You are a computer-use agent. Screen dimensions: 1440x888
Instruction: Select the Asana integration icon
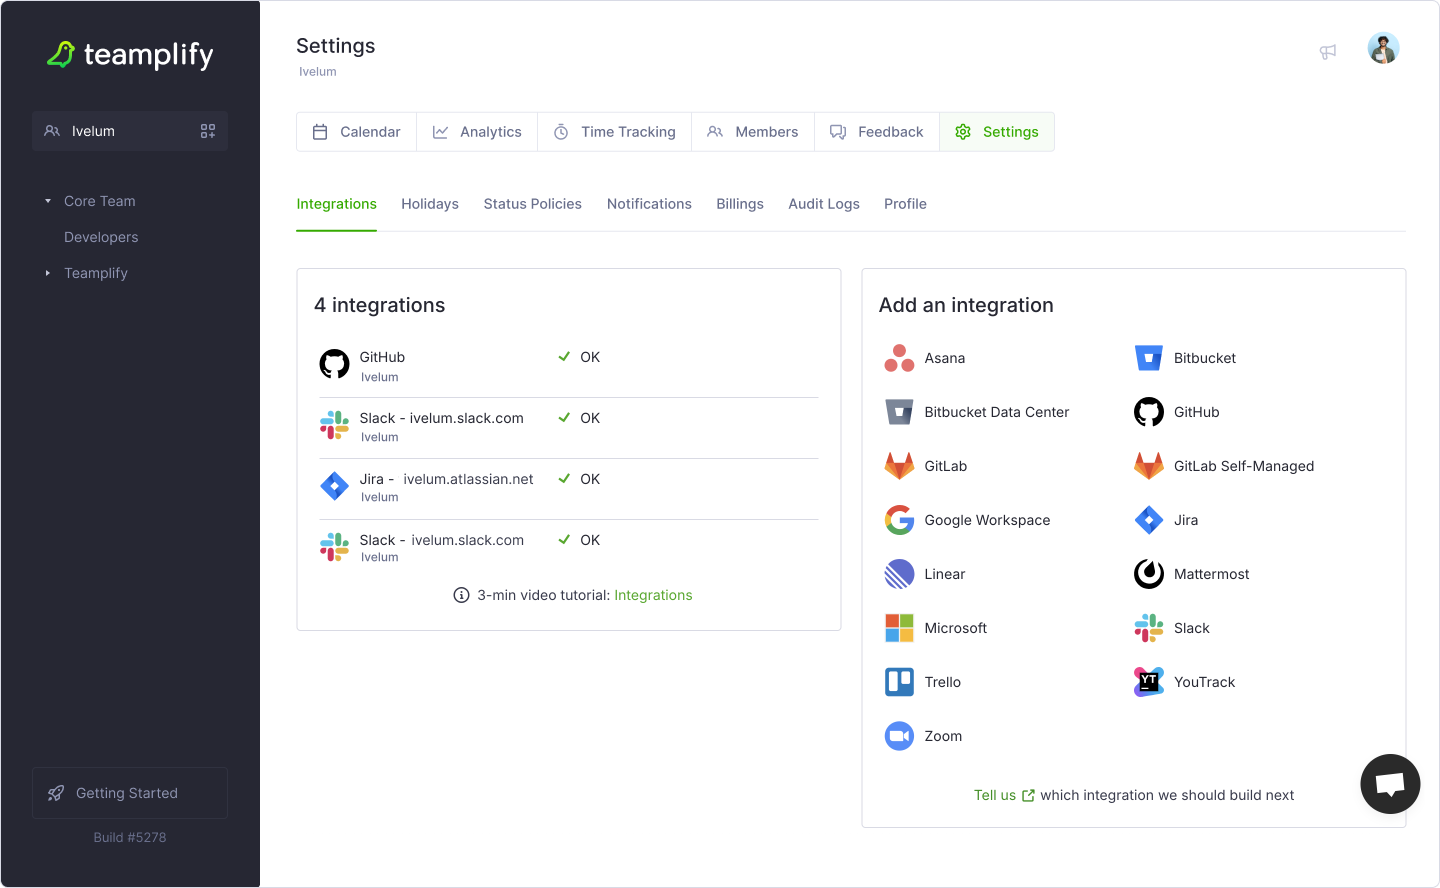pos(899,358)
